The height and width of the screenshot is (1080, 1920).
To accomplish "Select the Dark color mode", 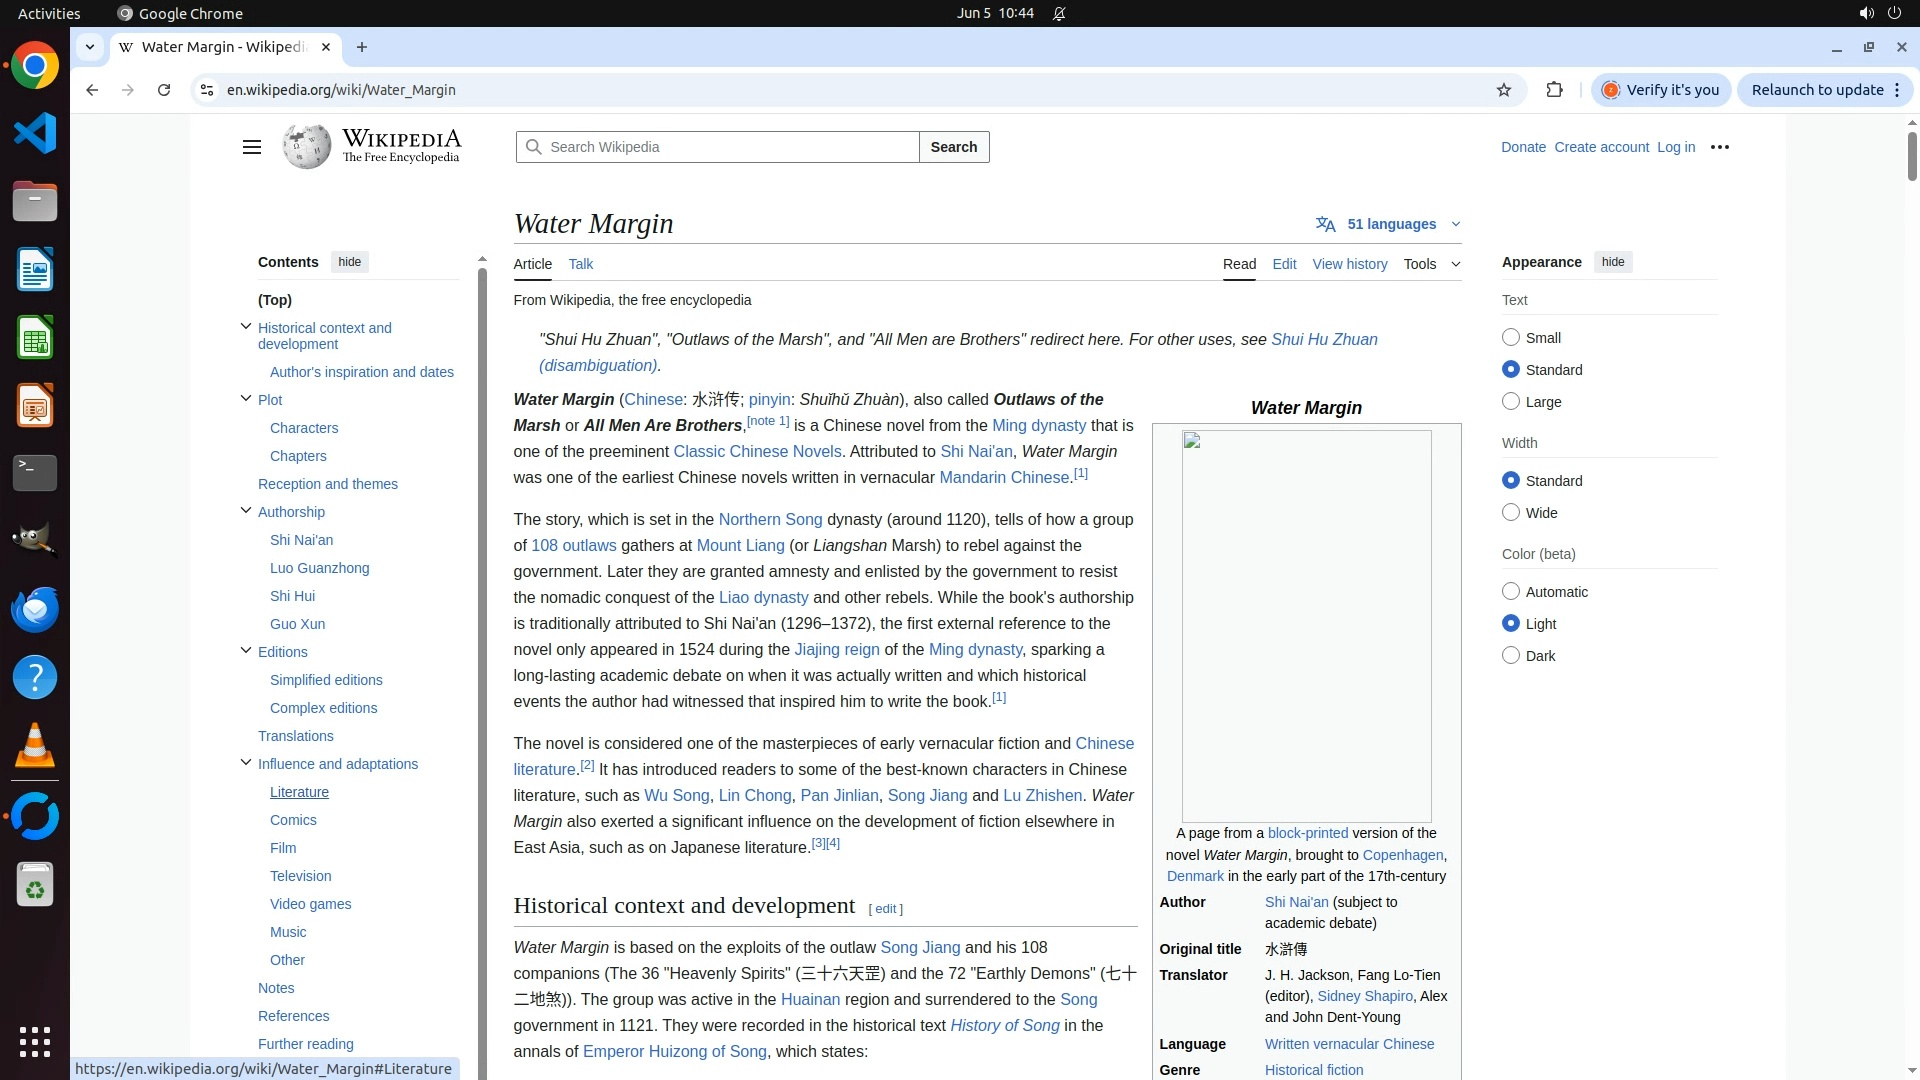I will click(1511, 656).
